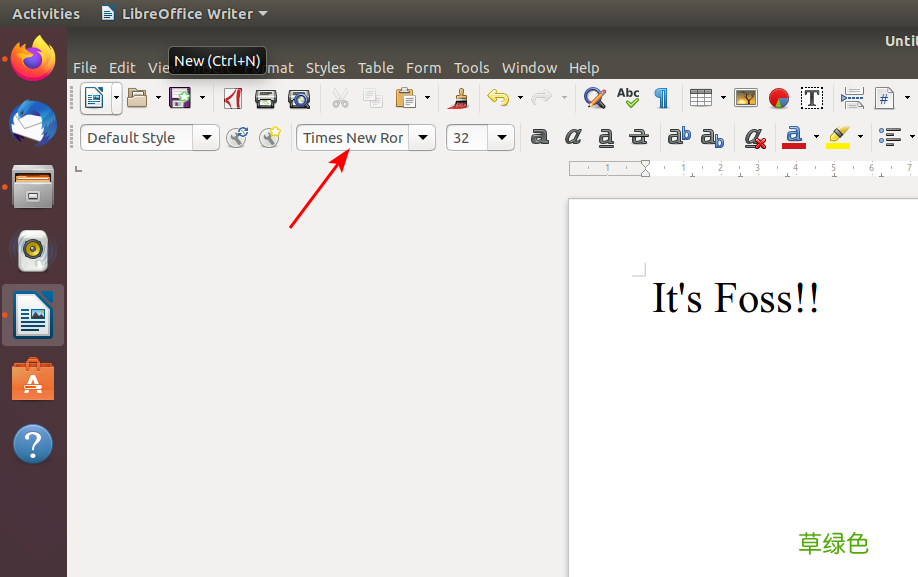Click the Print document icon
This screenshot has width=918, height=577.
pos(265,98)
